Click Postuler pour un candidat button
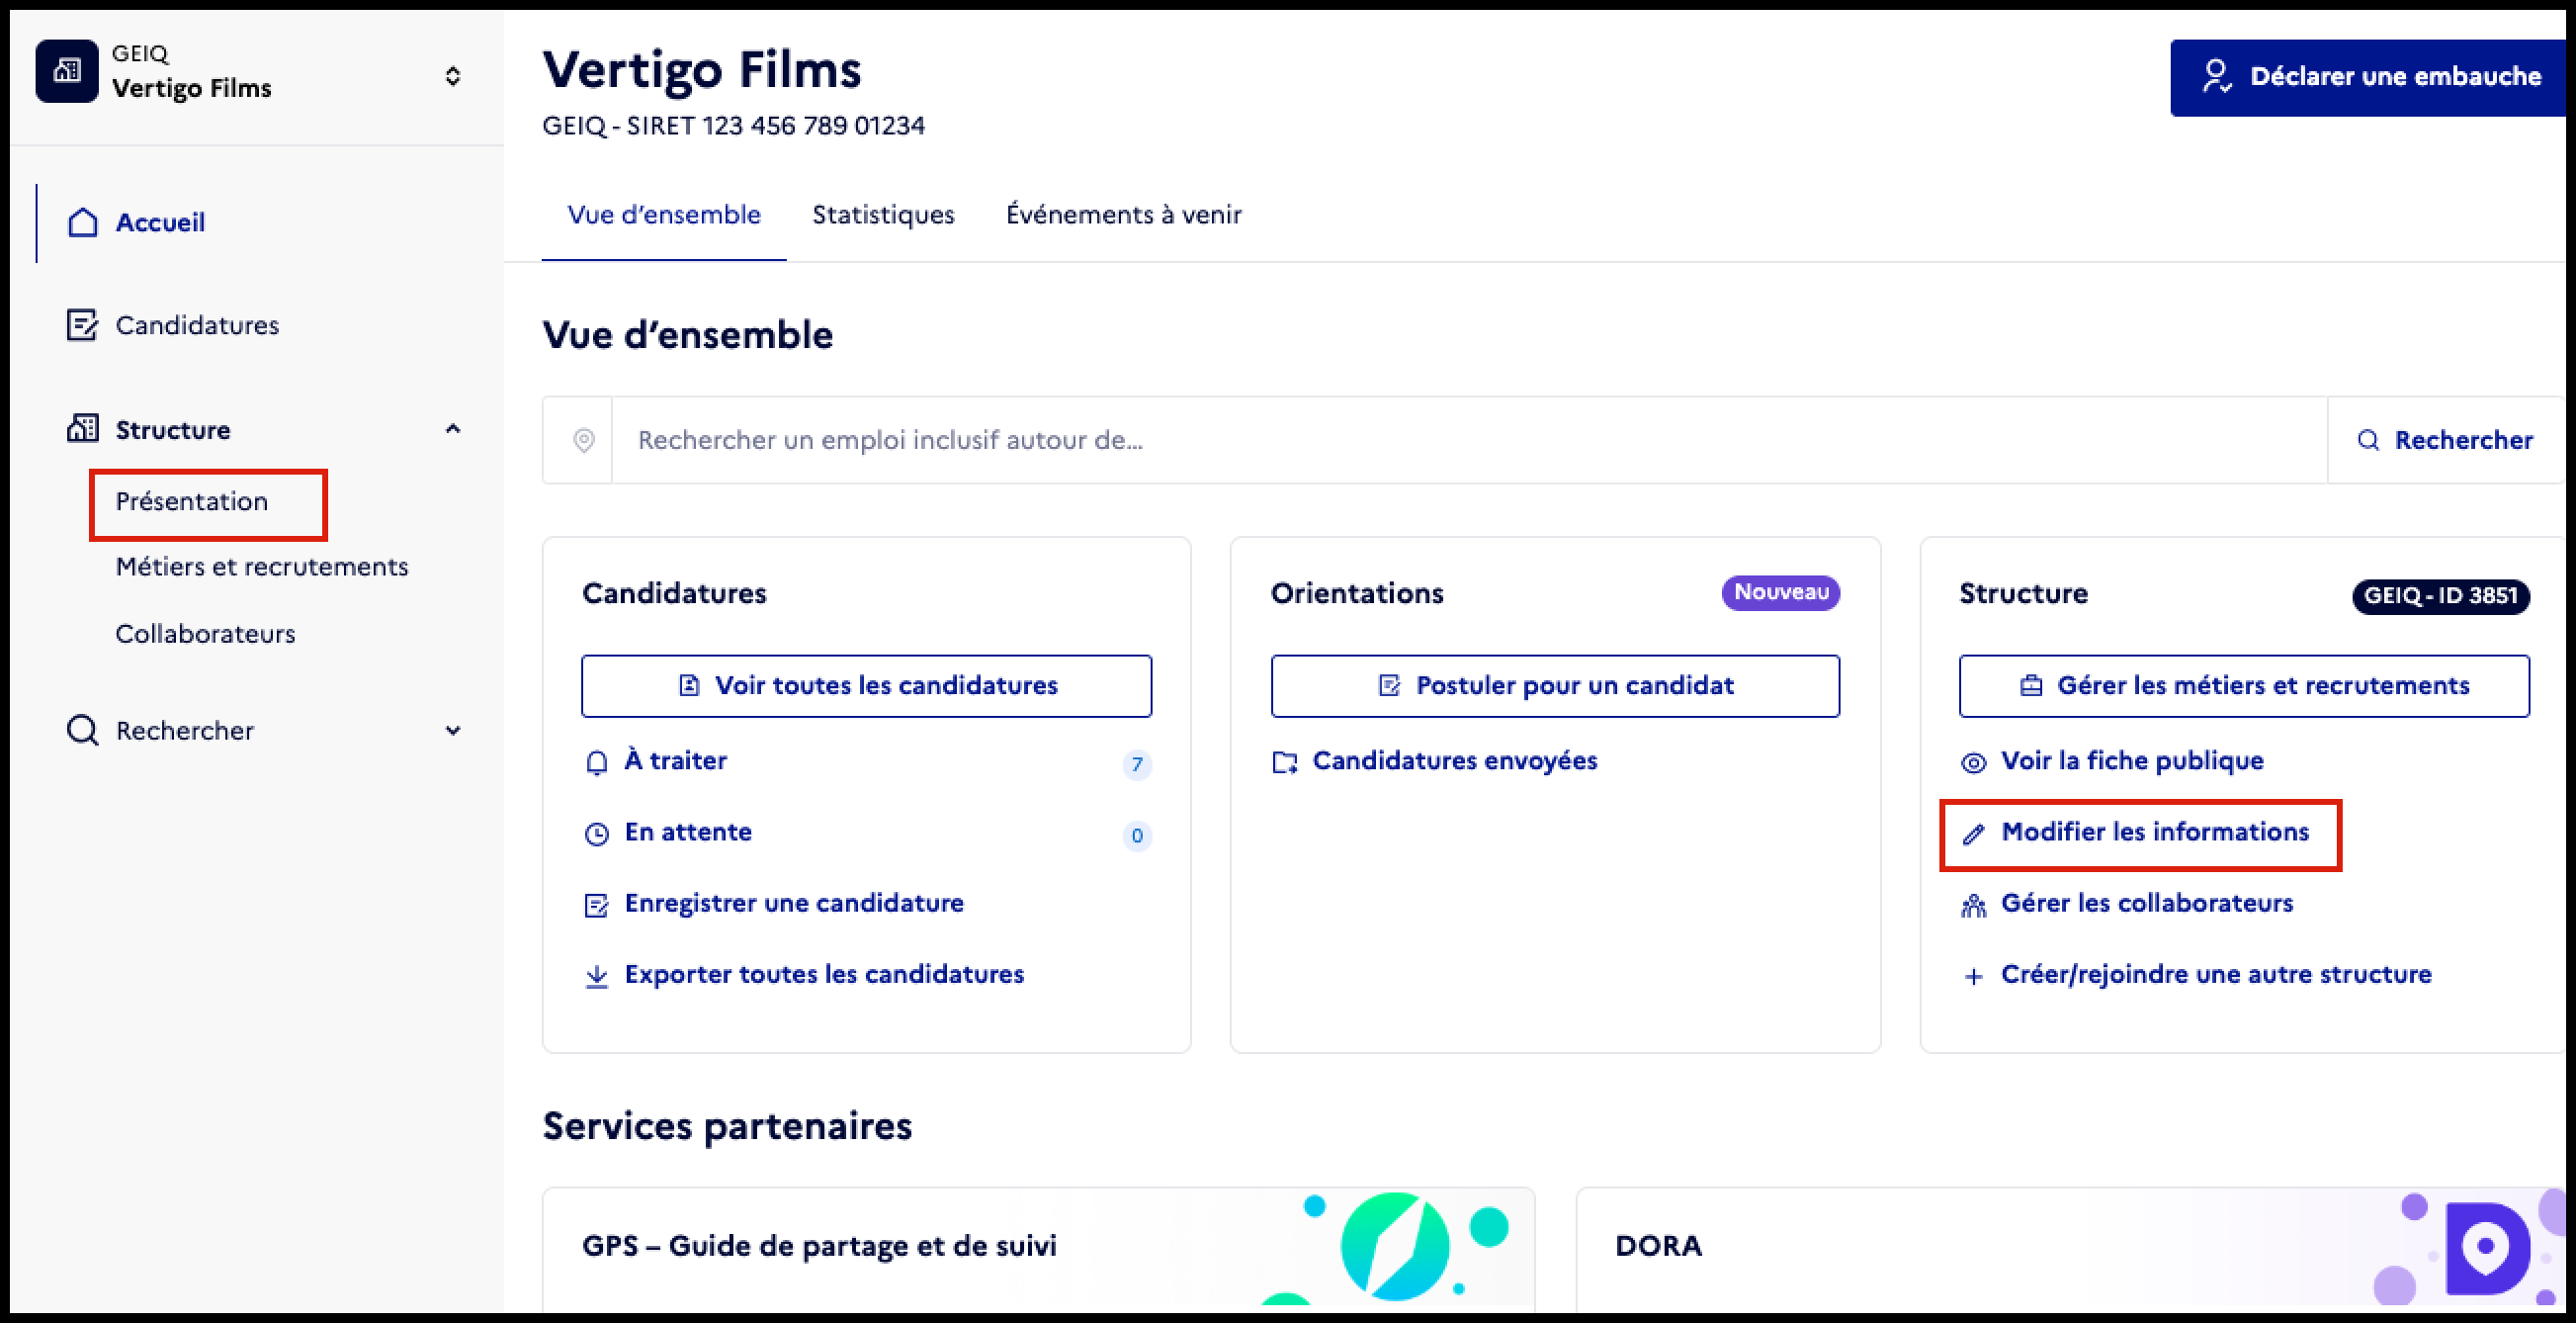This screenshot has height=1323, width=2576. [1555, 686]
